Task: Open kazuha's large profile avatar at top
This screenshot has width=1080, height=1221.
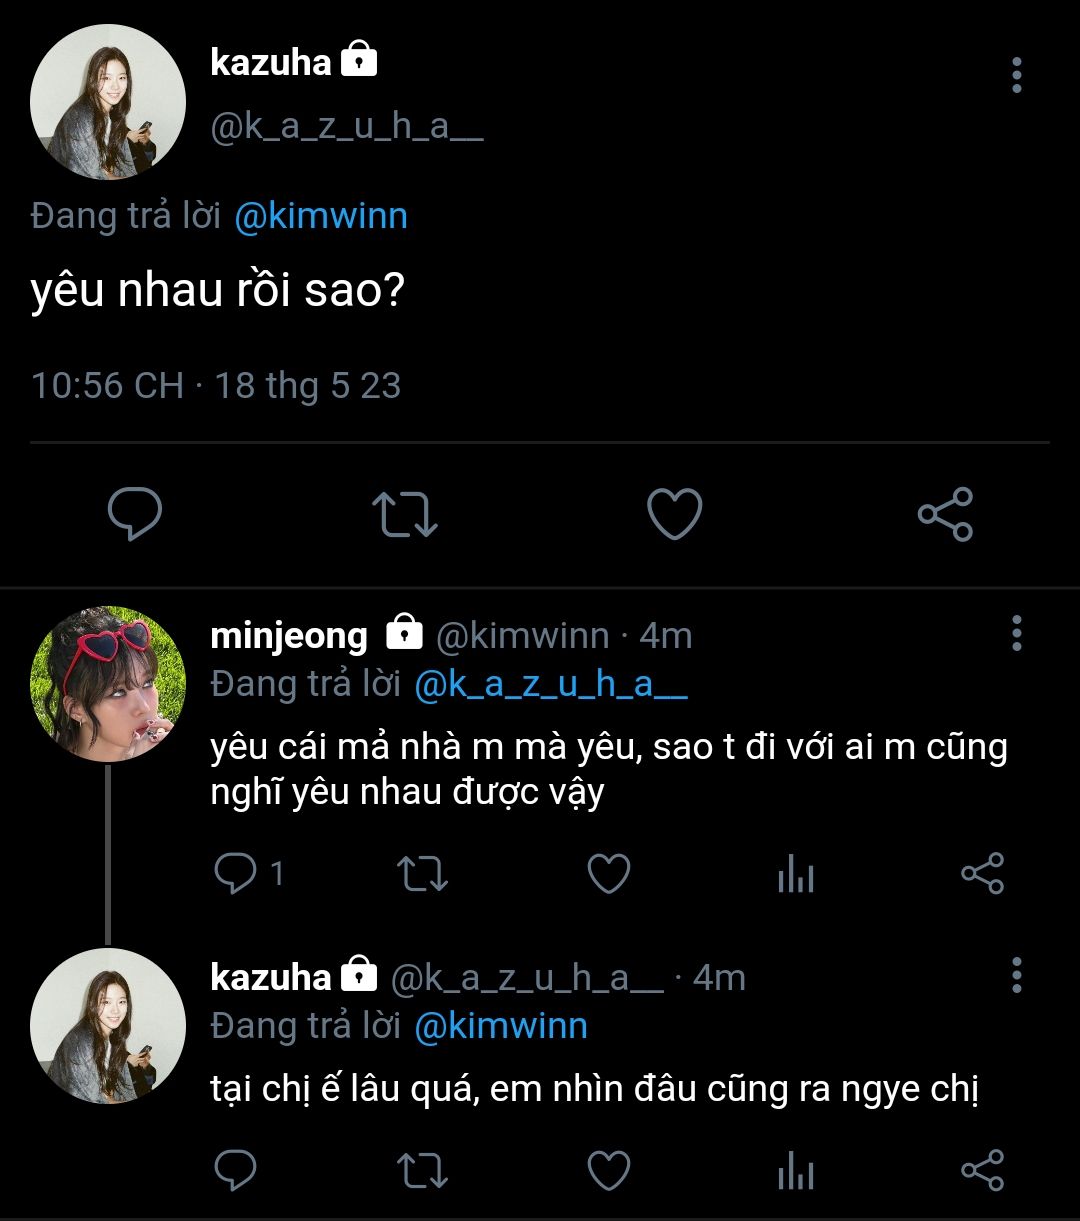Action: pyautogui.click(x=108, y=102)
